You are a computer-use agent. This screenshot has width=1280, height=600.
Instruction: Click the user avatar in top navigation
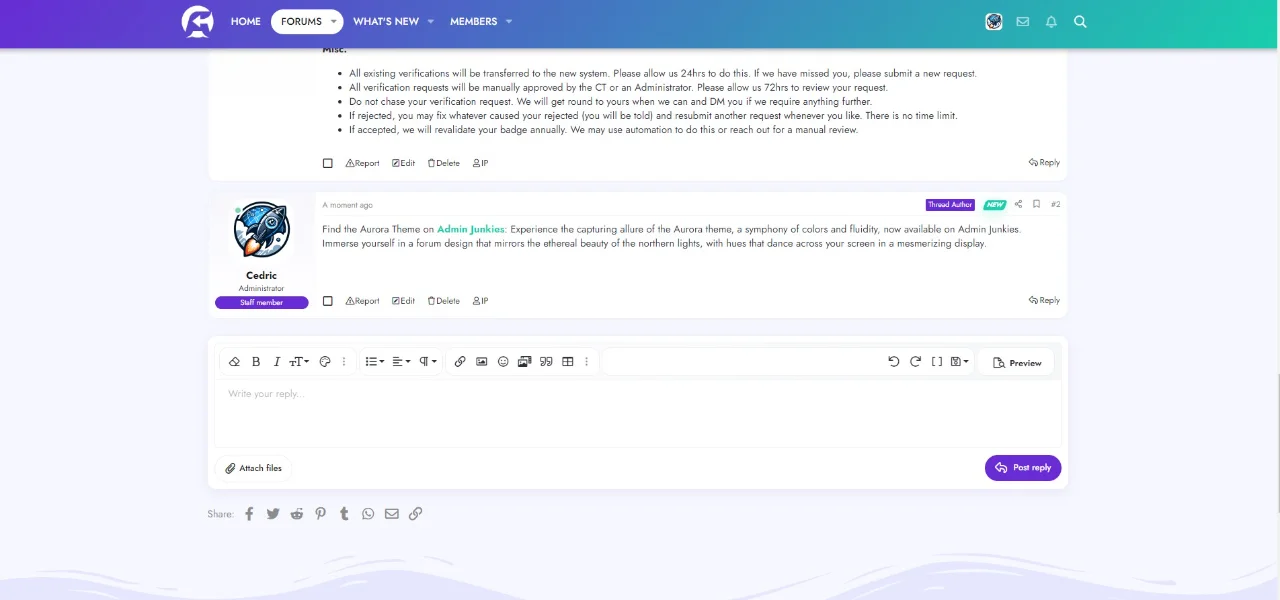[994, 21]
